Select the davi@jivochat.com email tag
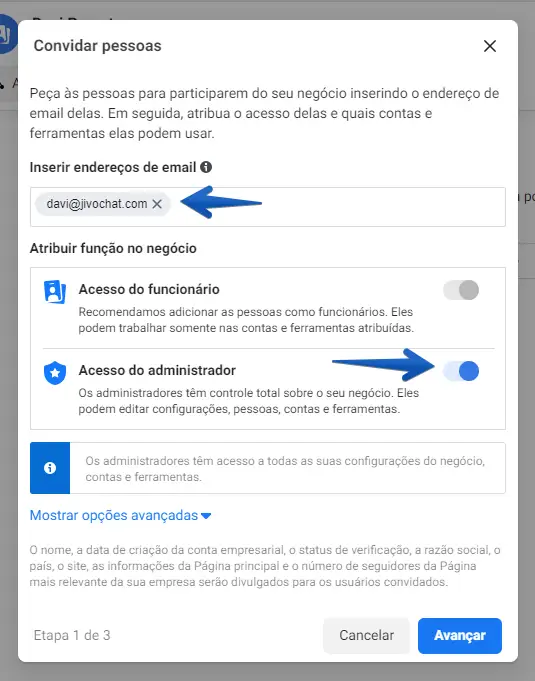The image size is (535, 681). (96, 204)
